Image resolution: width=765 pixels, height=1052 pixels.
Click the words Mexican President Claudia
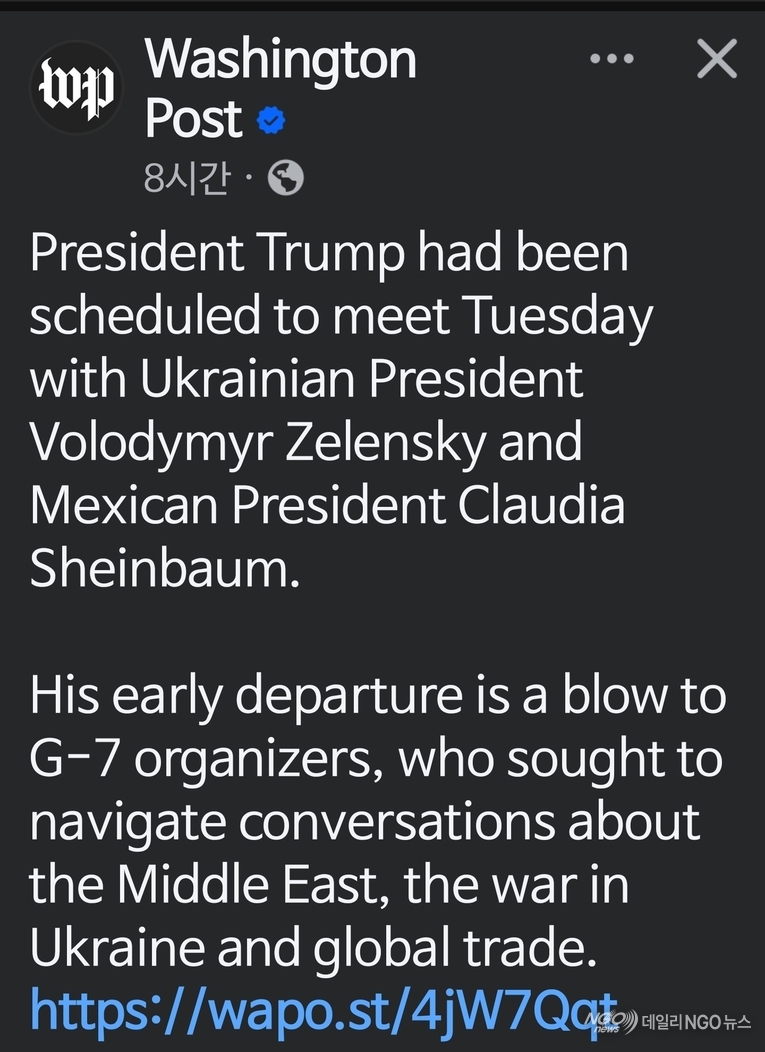click(x=327, y=505)
